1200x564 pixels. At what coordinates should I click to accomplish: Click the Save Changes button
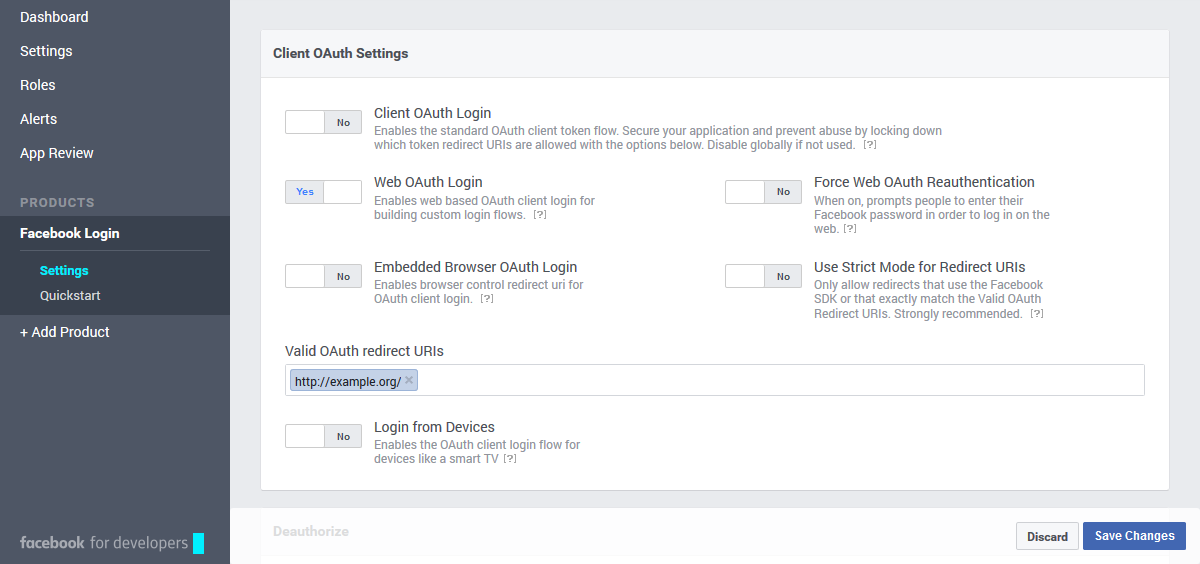1135,536
